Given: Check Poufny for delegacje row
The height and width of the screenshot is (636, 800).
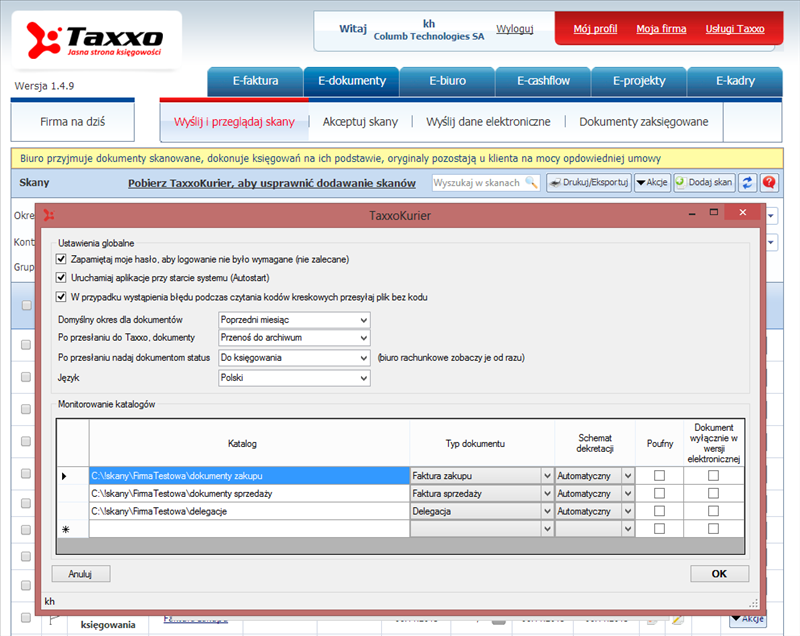Looking at the screenshot, I should (x=659, y=511).
